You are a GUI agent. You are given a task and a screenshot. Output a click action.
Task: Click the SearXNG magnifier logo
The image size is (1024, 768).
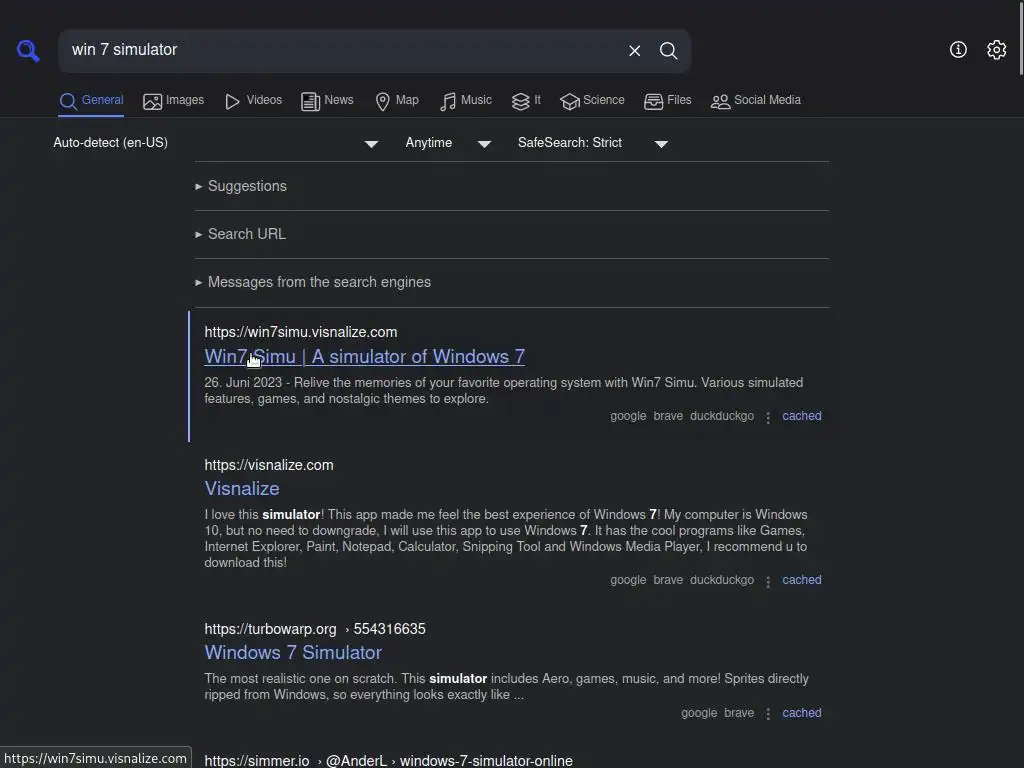point(28,50)
